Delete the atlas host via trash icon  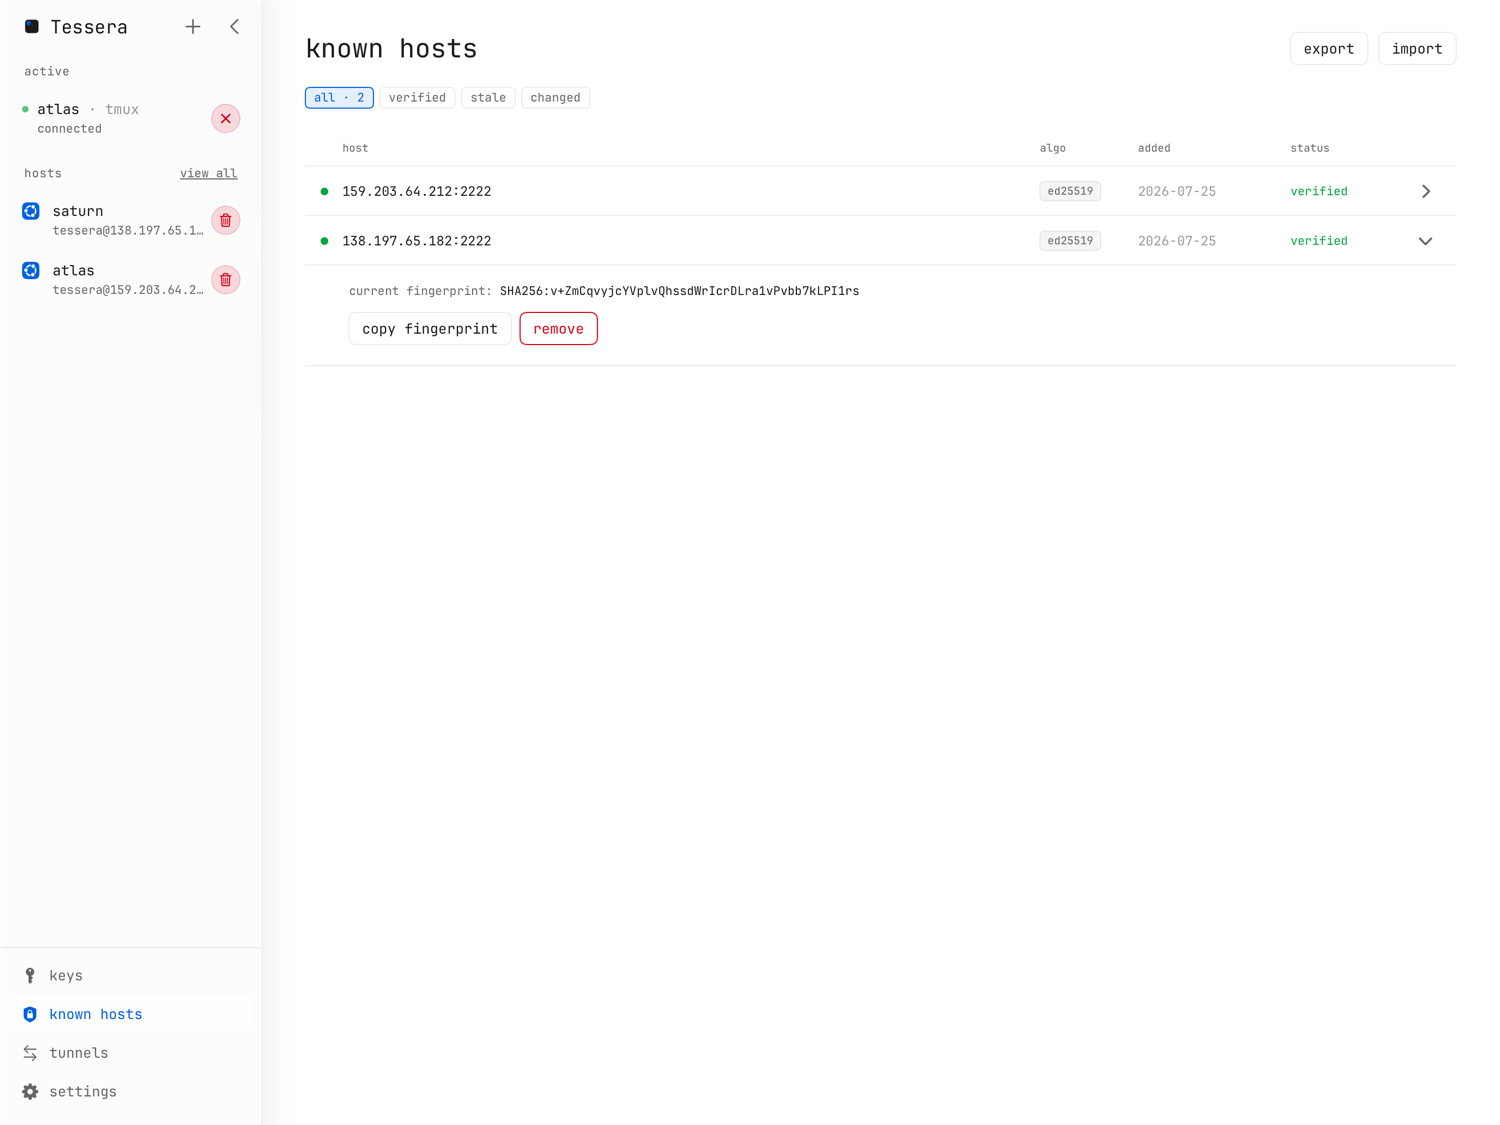pyautogui.click(x=226, y=280)
